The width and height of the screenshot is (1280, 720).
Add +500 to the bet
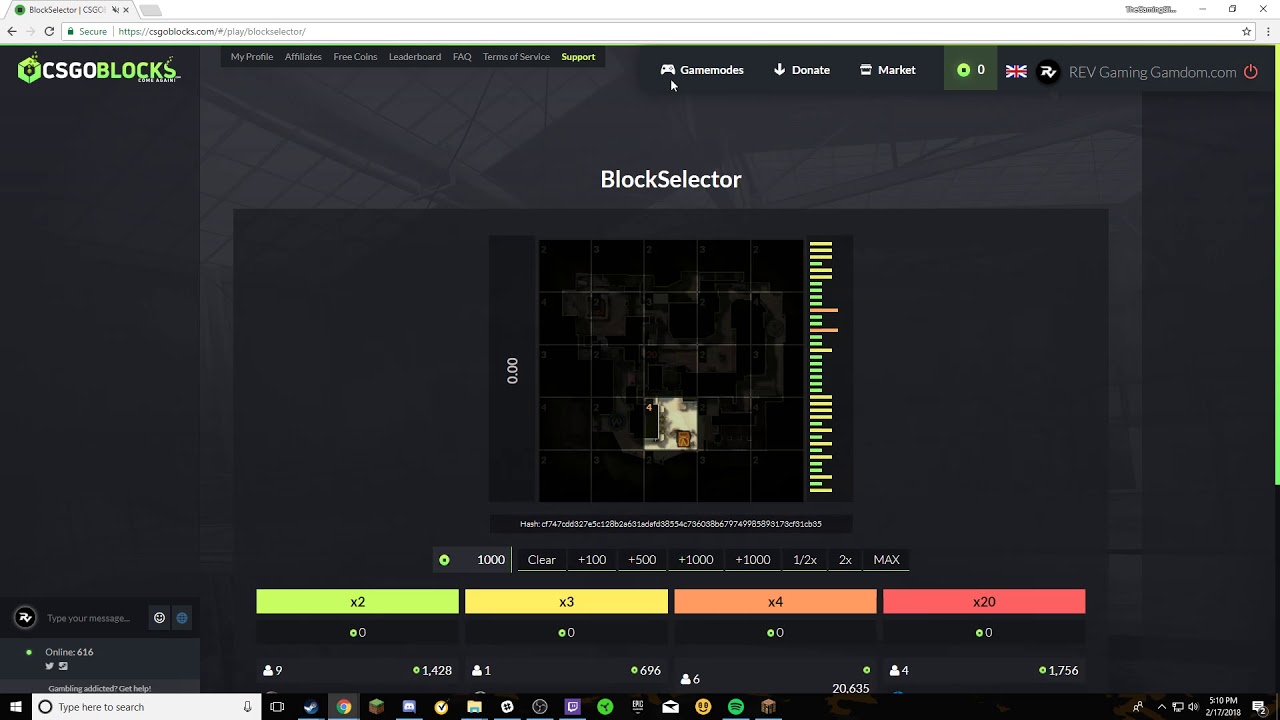click(x=642, y=560)
